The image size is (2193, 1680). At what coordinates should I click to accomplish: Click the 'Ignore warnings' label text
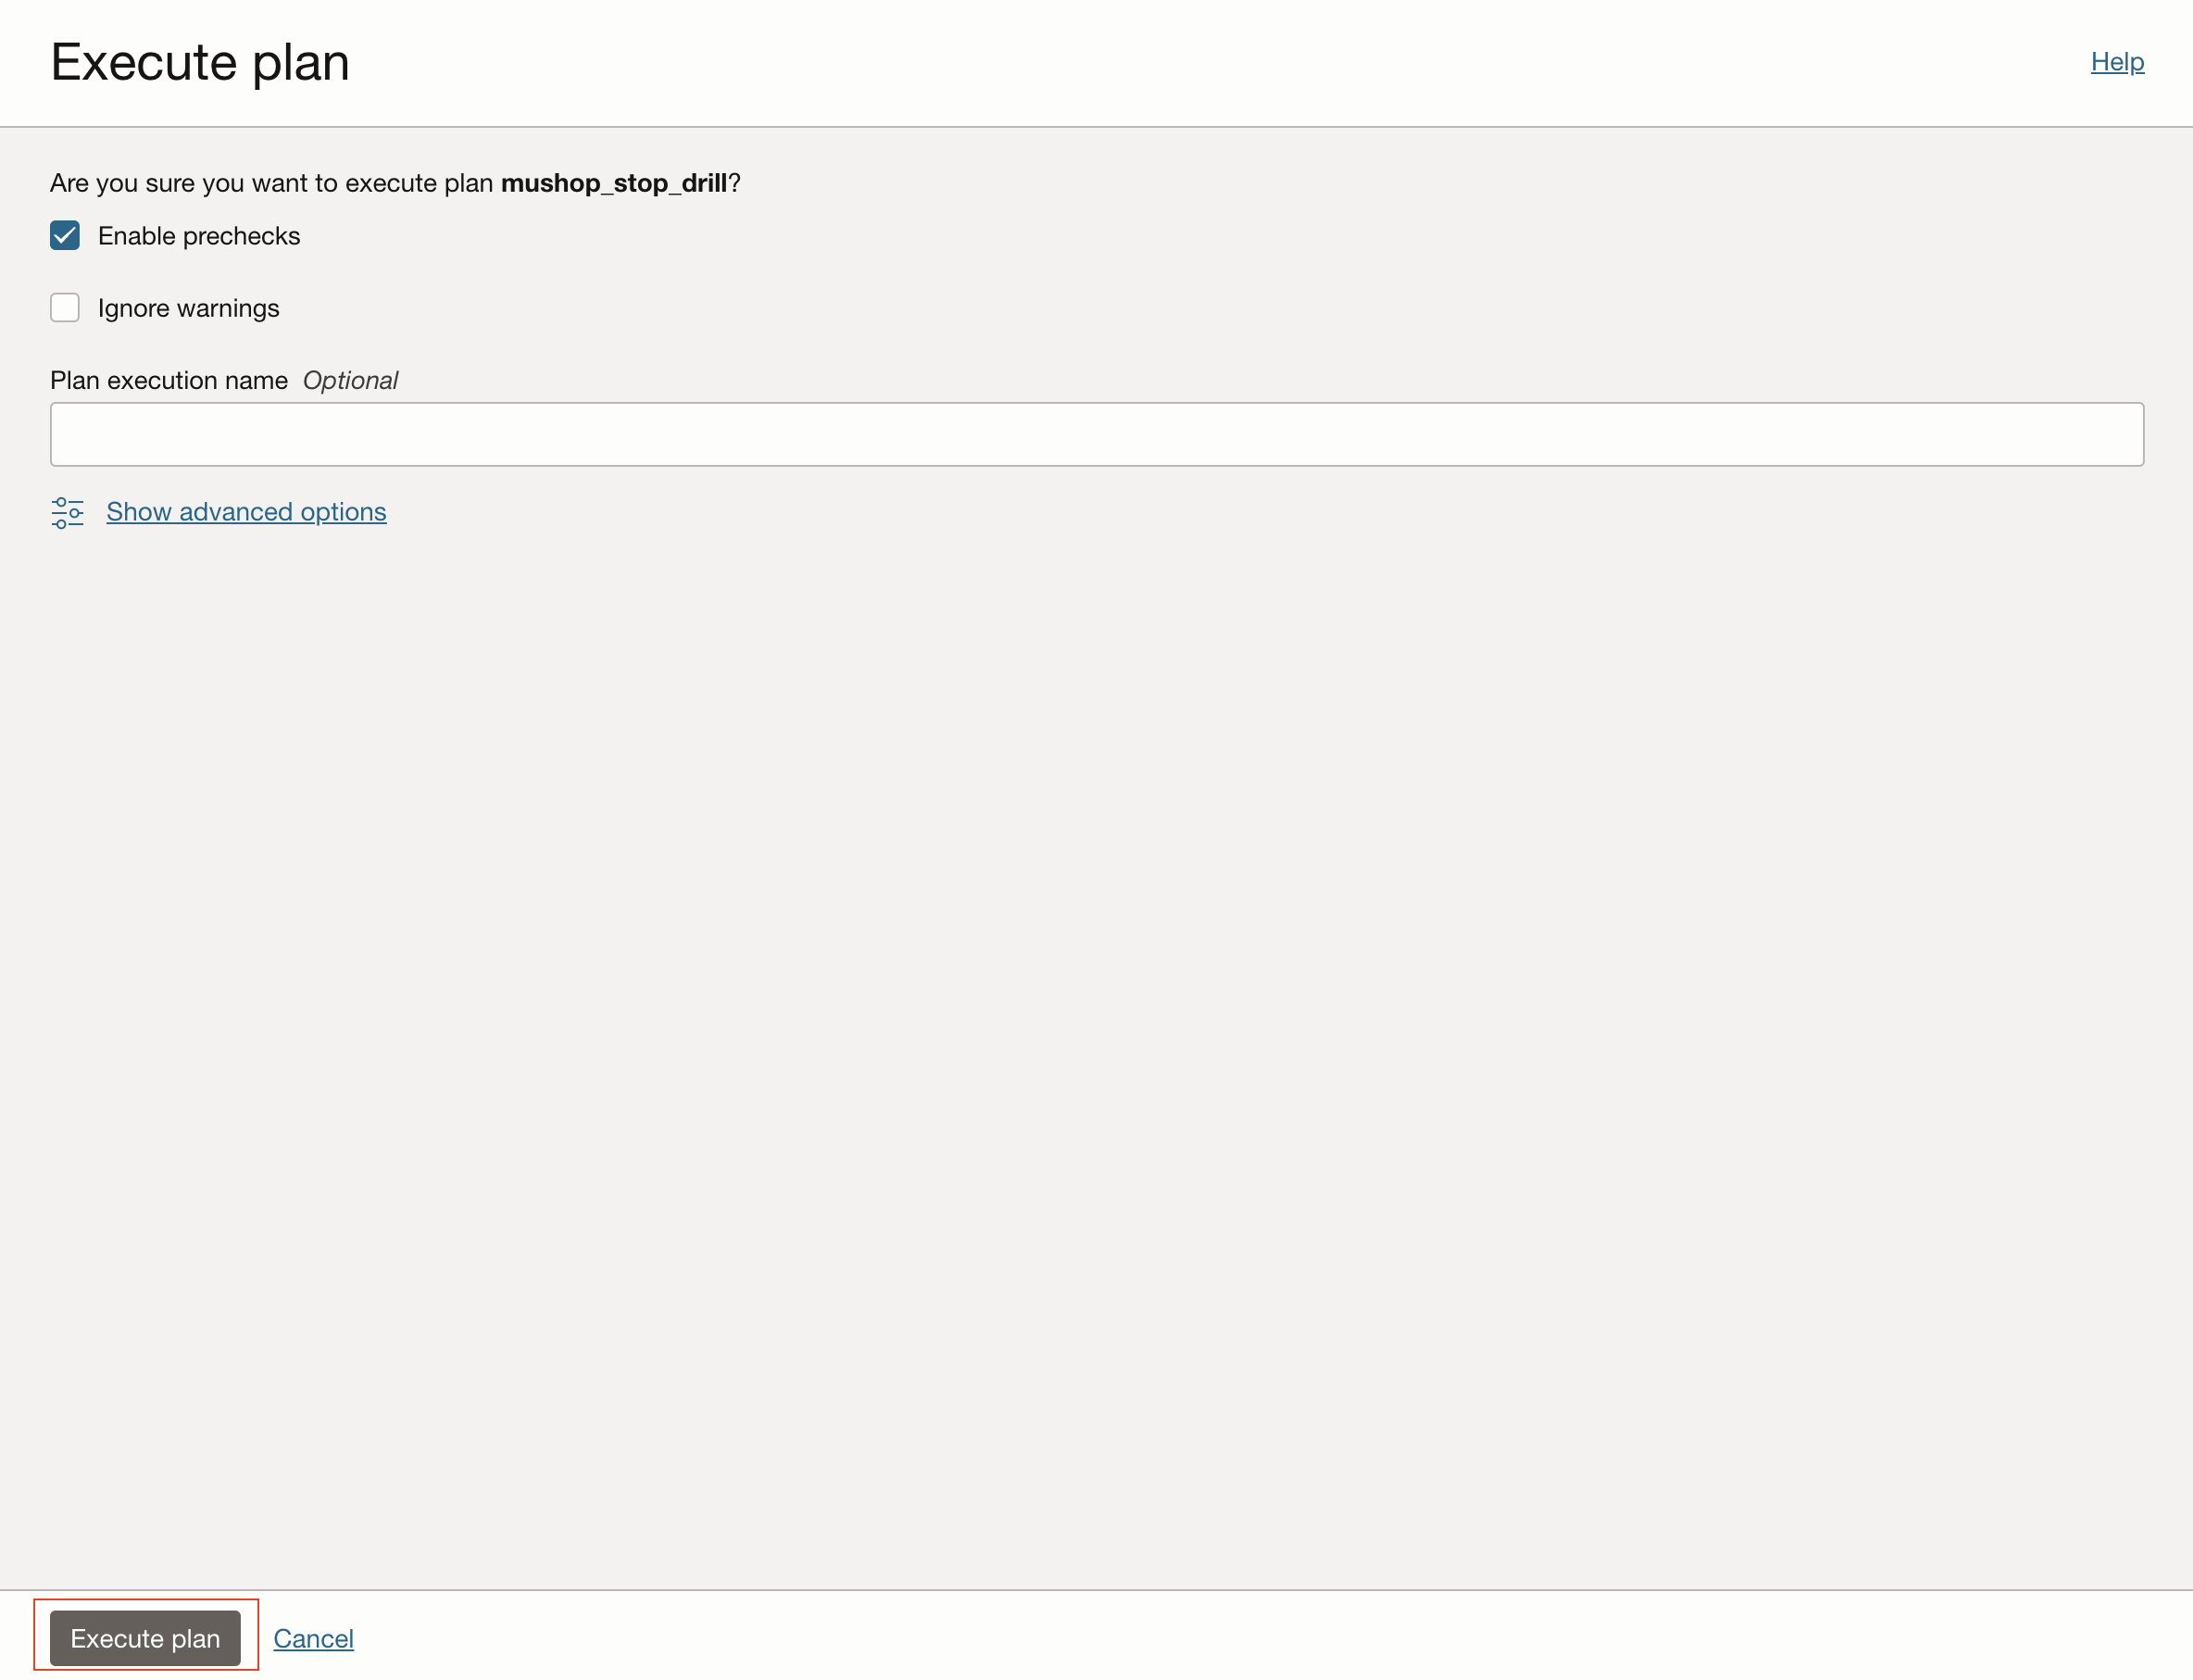(188, 308)
